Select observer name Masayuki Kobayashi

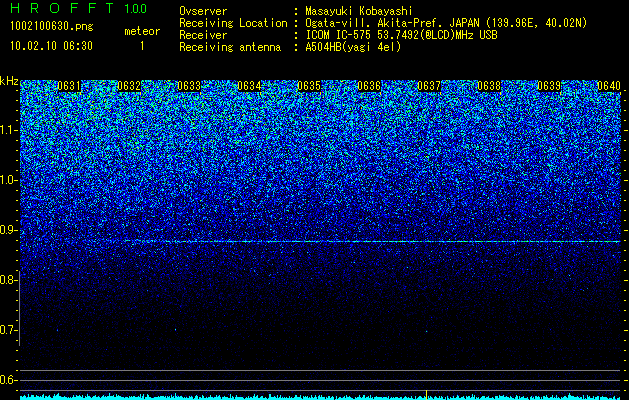point(359,12)
